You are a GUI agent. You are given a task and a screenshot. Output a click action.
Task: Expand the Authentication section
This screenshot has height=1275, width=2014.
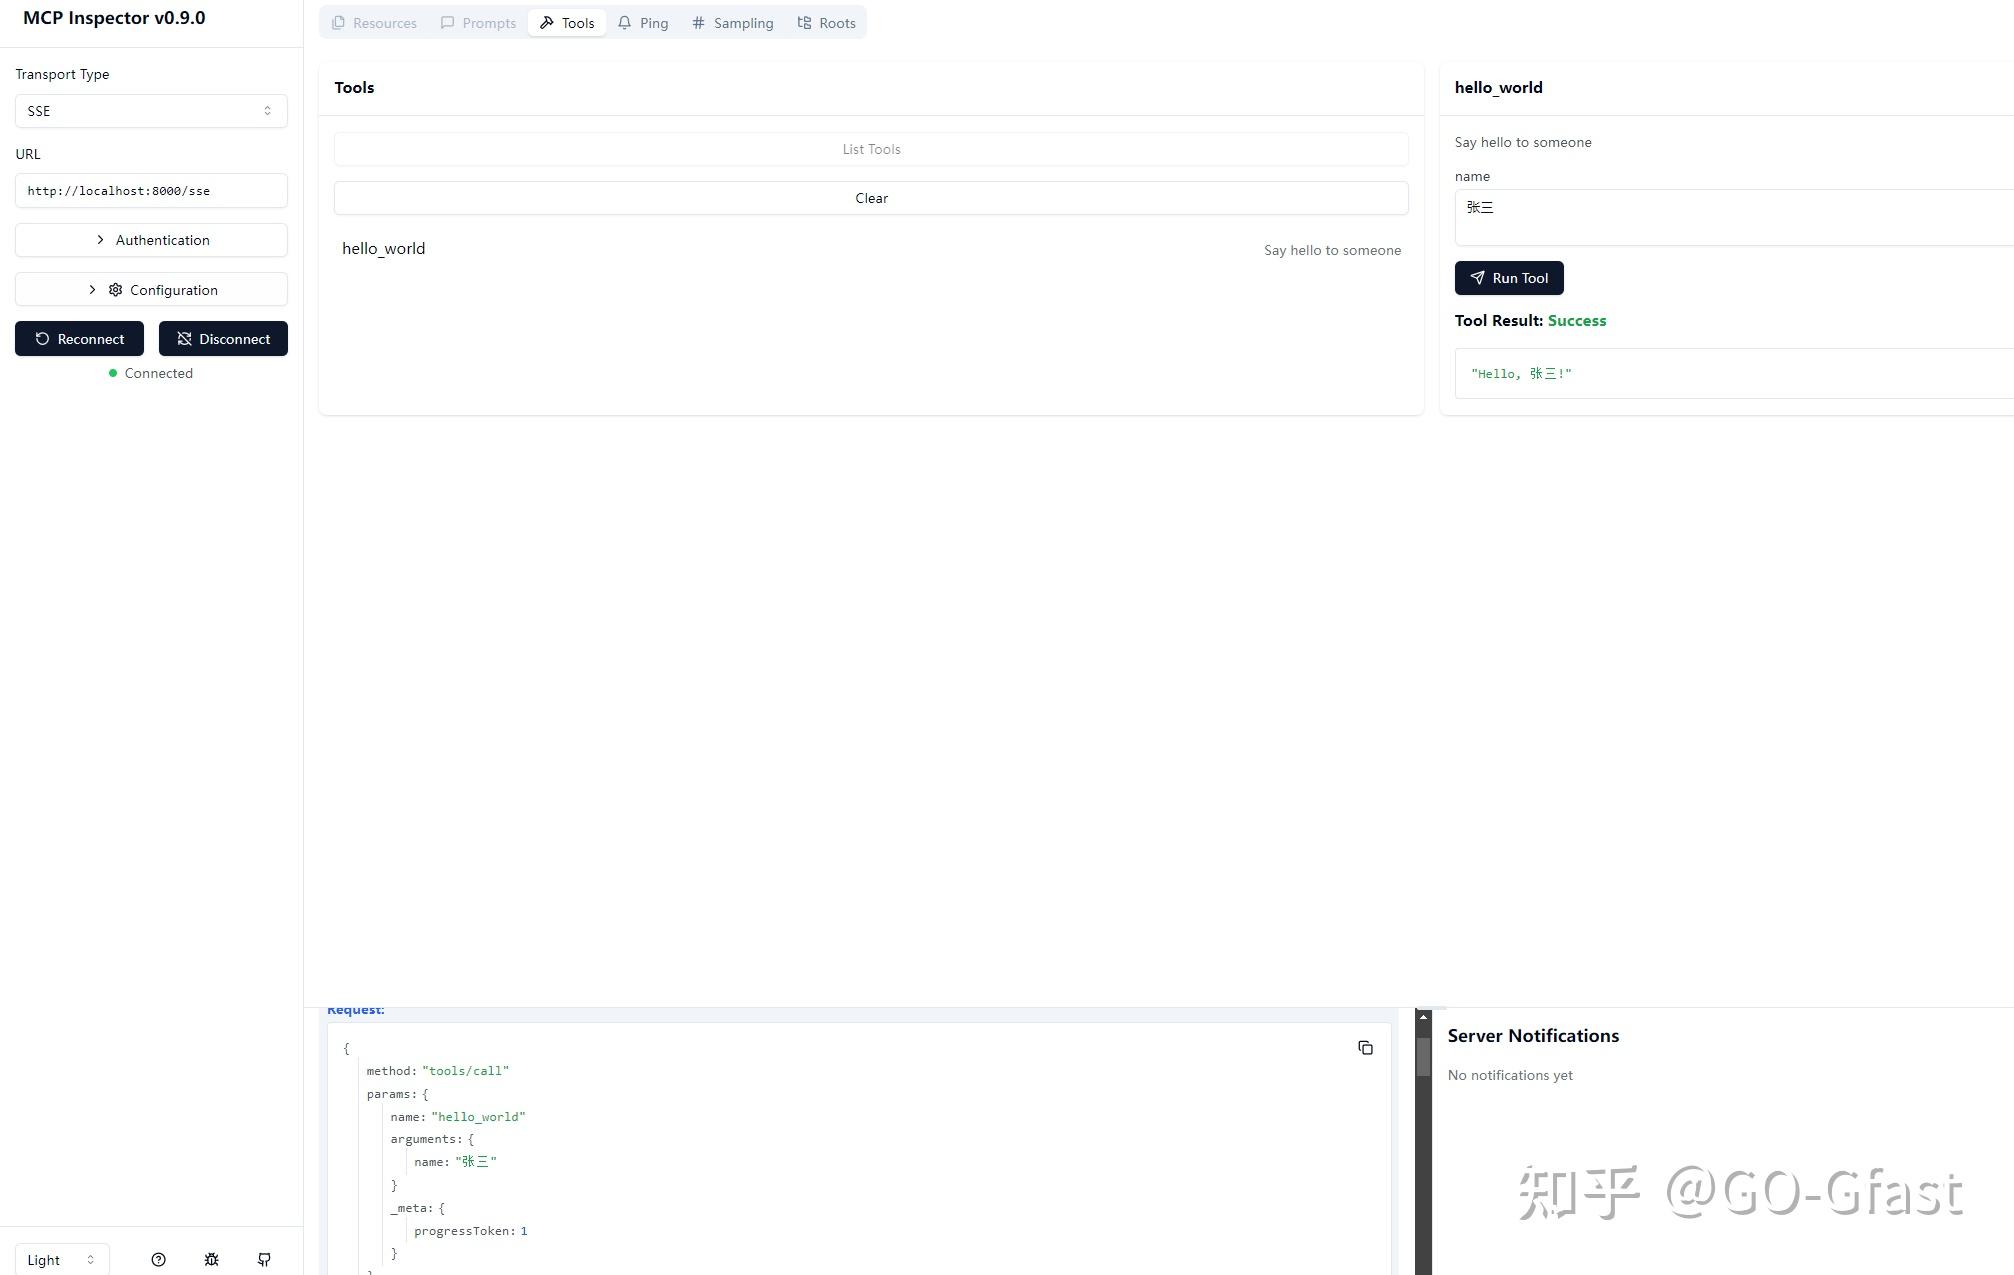(x=151, y=239)
